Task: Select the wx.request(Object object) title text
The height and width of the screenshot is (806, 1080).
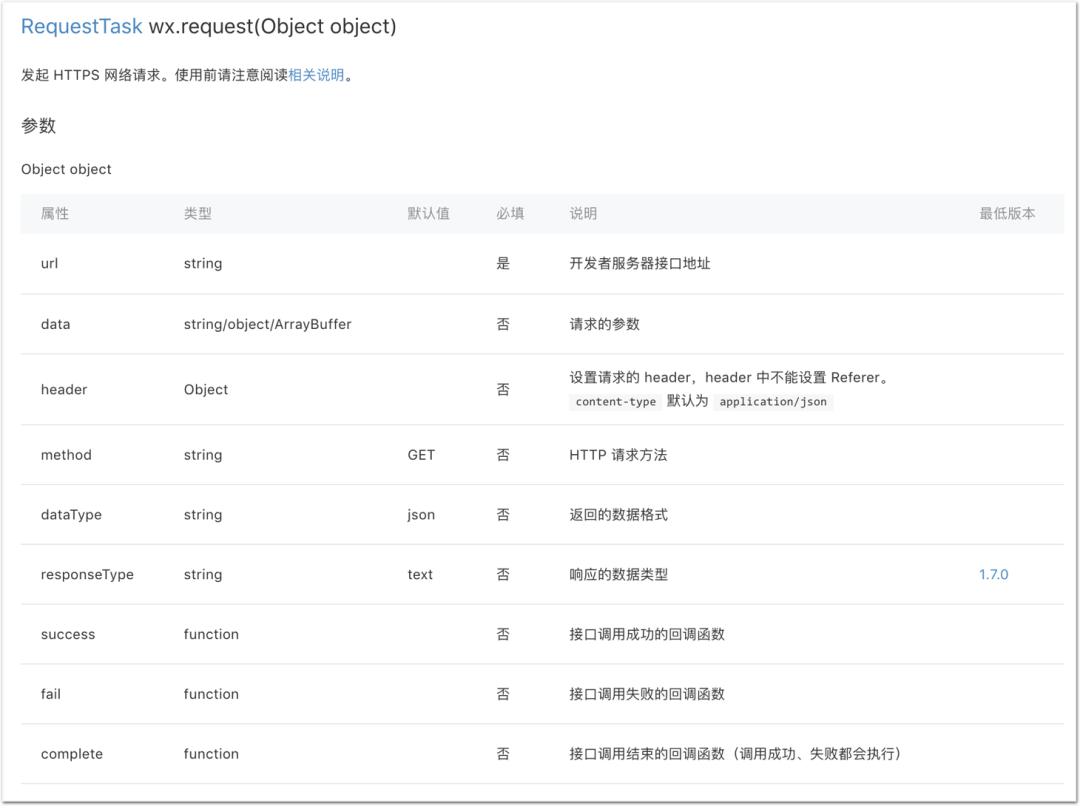Action: click(x=271, y=26)
